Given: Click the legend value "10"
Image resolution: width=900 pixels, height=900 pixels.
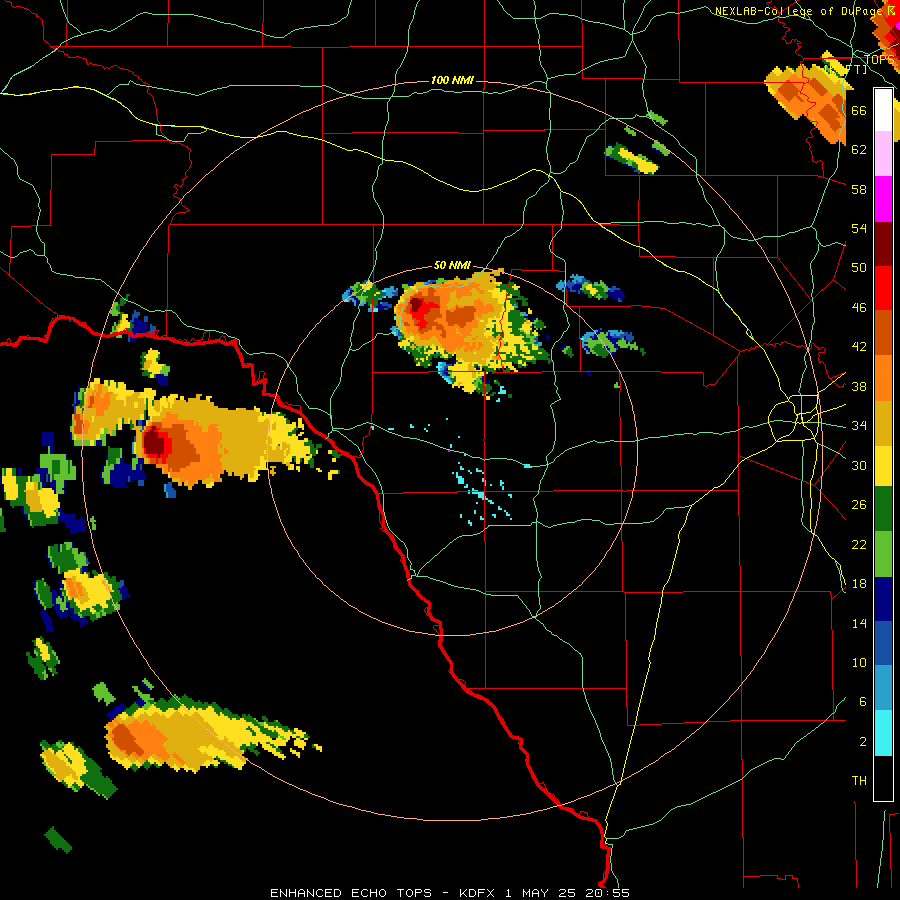Looking at the screenshot, I should click(x=859, y=663).
